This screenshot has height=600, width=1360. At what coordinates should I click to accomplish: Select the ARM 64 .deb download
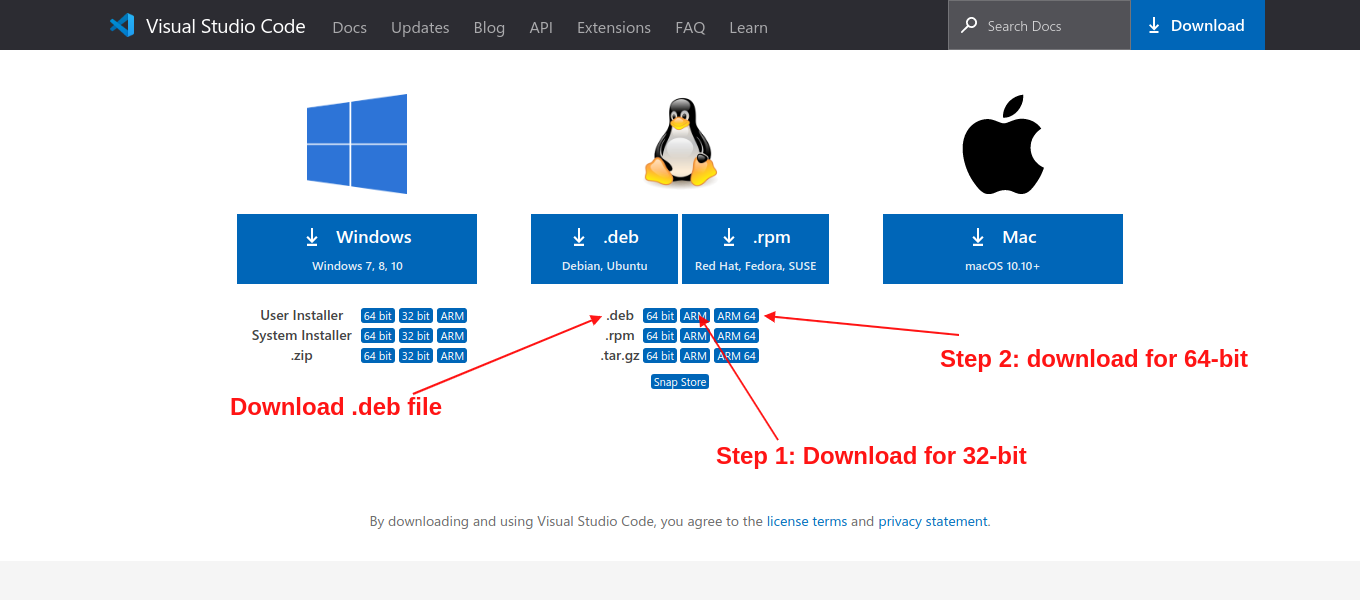coord(736,315)
